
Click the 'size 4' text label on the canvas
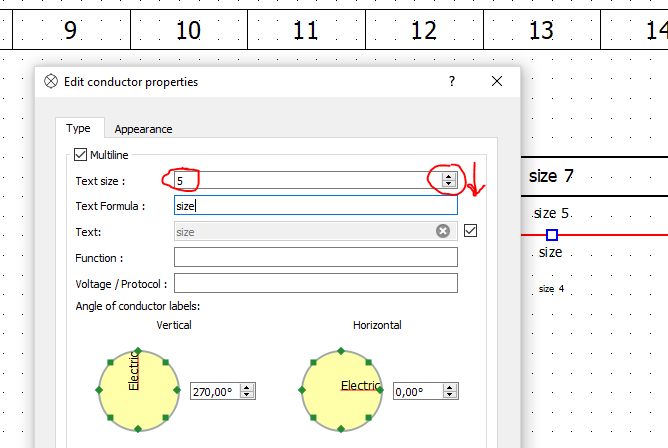point(551,289)
